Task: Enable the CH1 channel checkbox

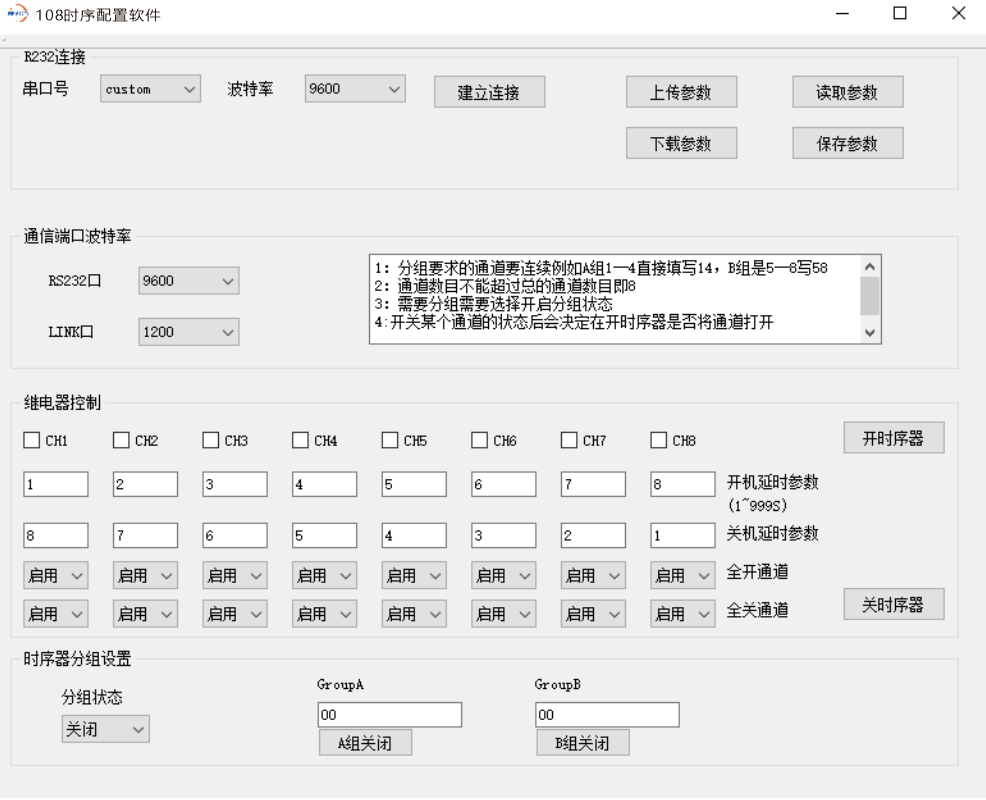Action: (x=29, y=439)
